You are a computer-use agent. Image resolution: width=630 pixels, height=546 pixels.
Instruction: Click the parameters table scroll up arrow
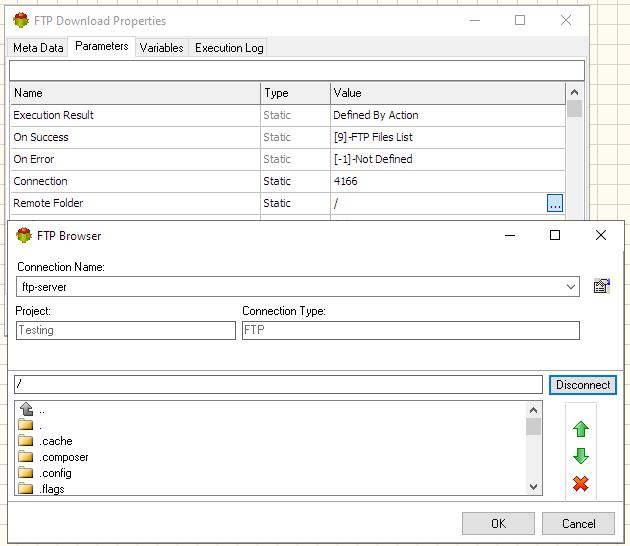click(x=575, y=92)
